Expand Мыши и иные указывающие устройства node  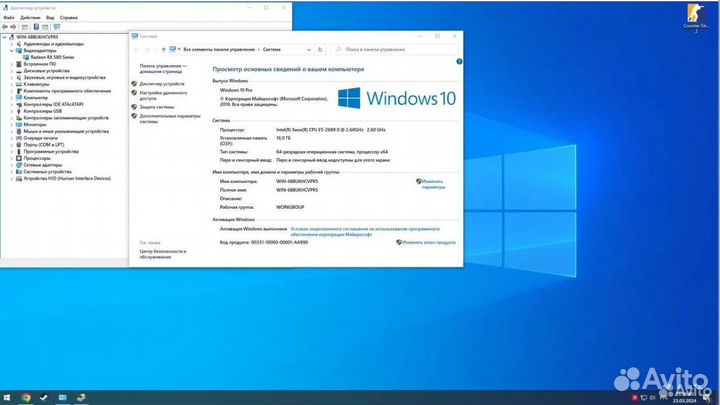[x=11, y=131]
